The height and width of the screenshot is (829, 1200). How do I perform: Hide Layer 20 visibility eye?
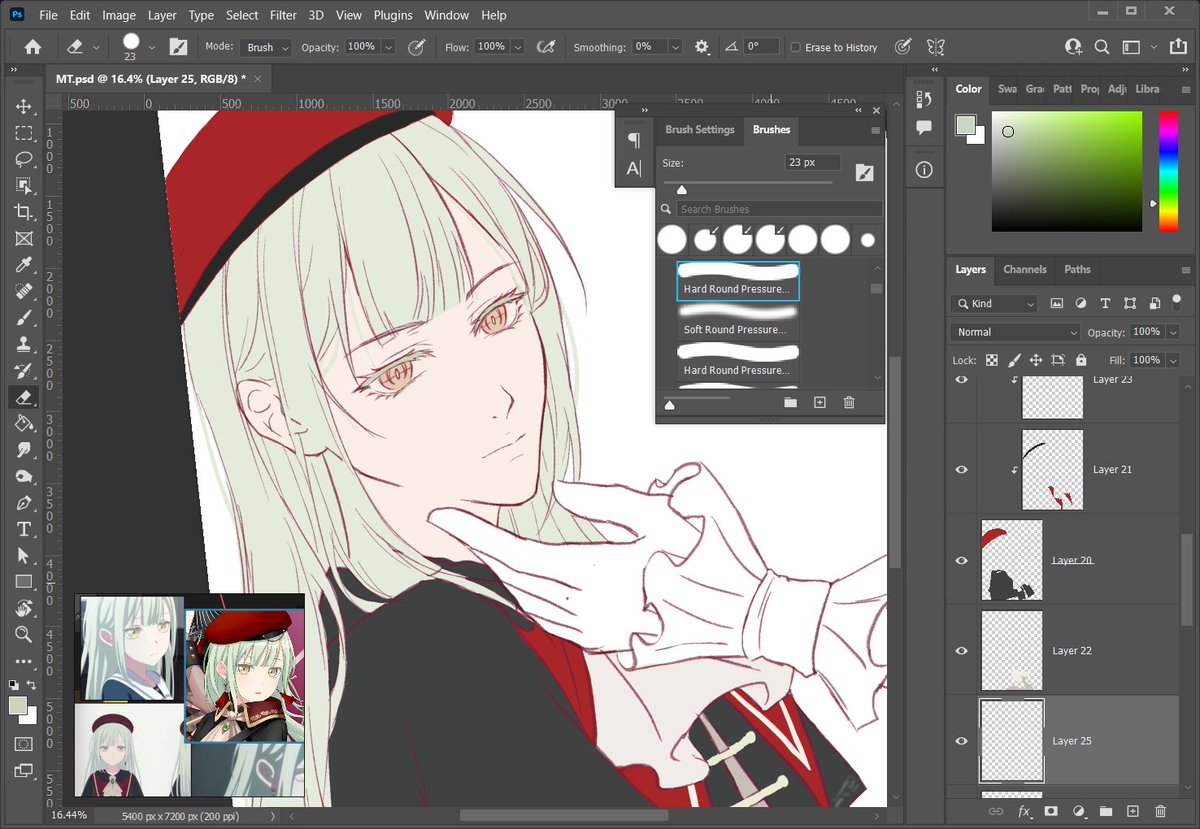point(962,561)
